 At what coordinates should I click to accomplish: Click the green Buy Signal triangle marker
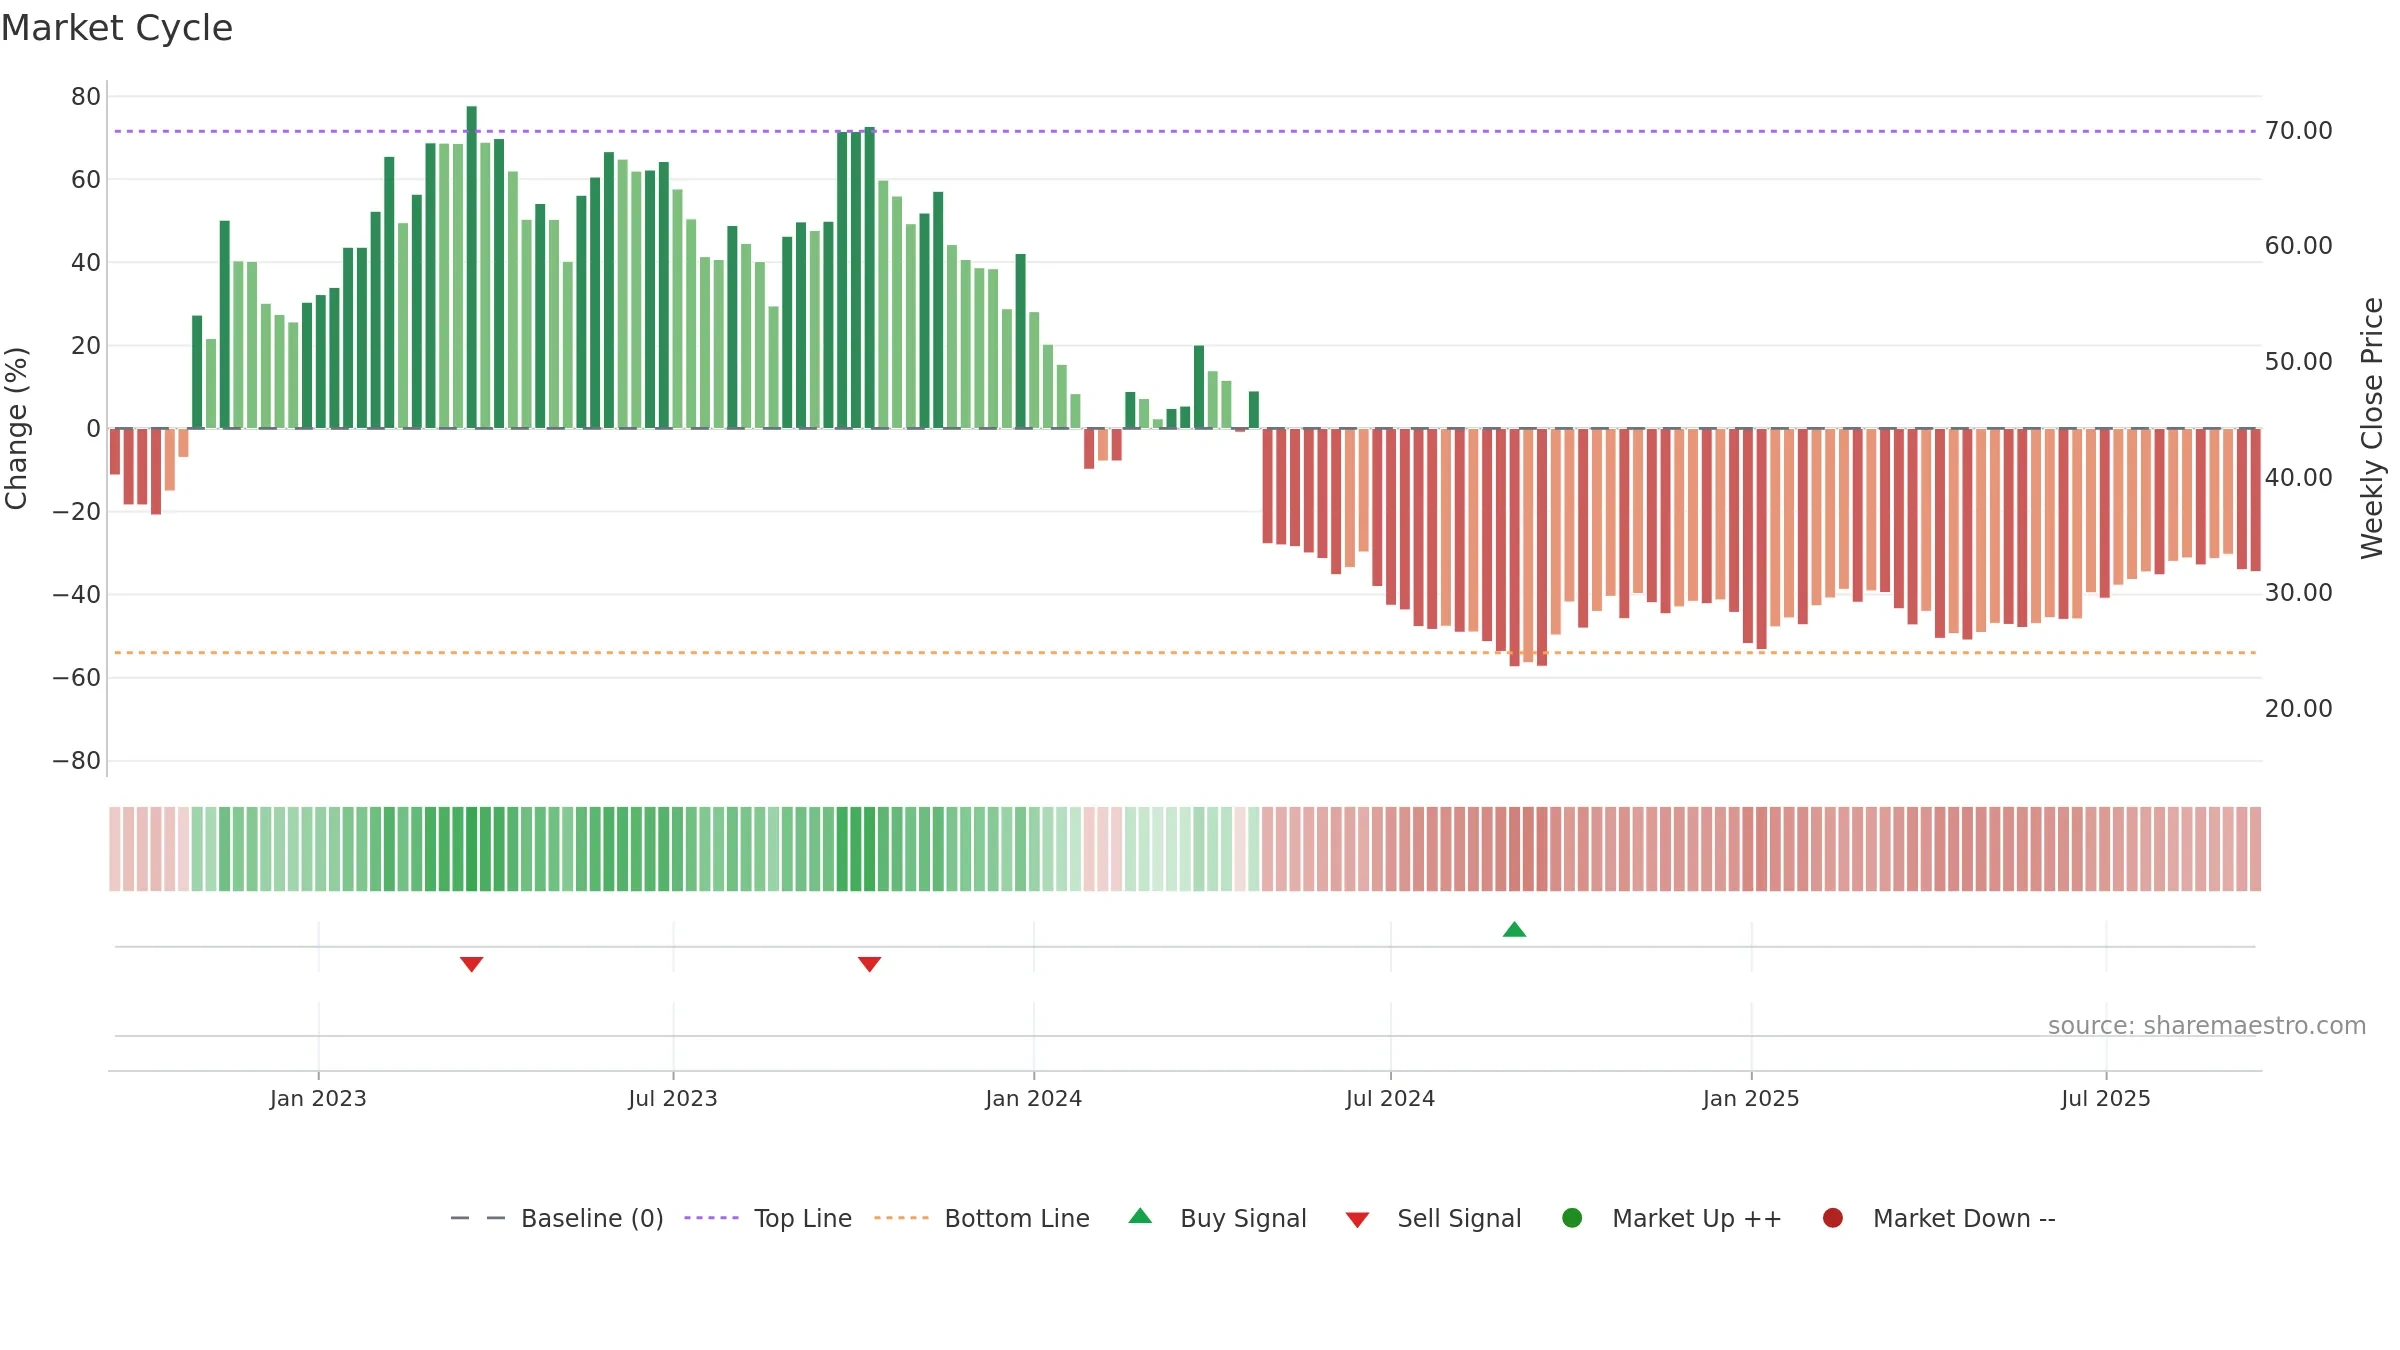tap(1514, 930)
